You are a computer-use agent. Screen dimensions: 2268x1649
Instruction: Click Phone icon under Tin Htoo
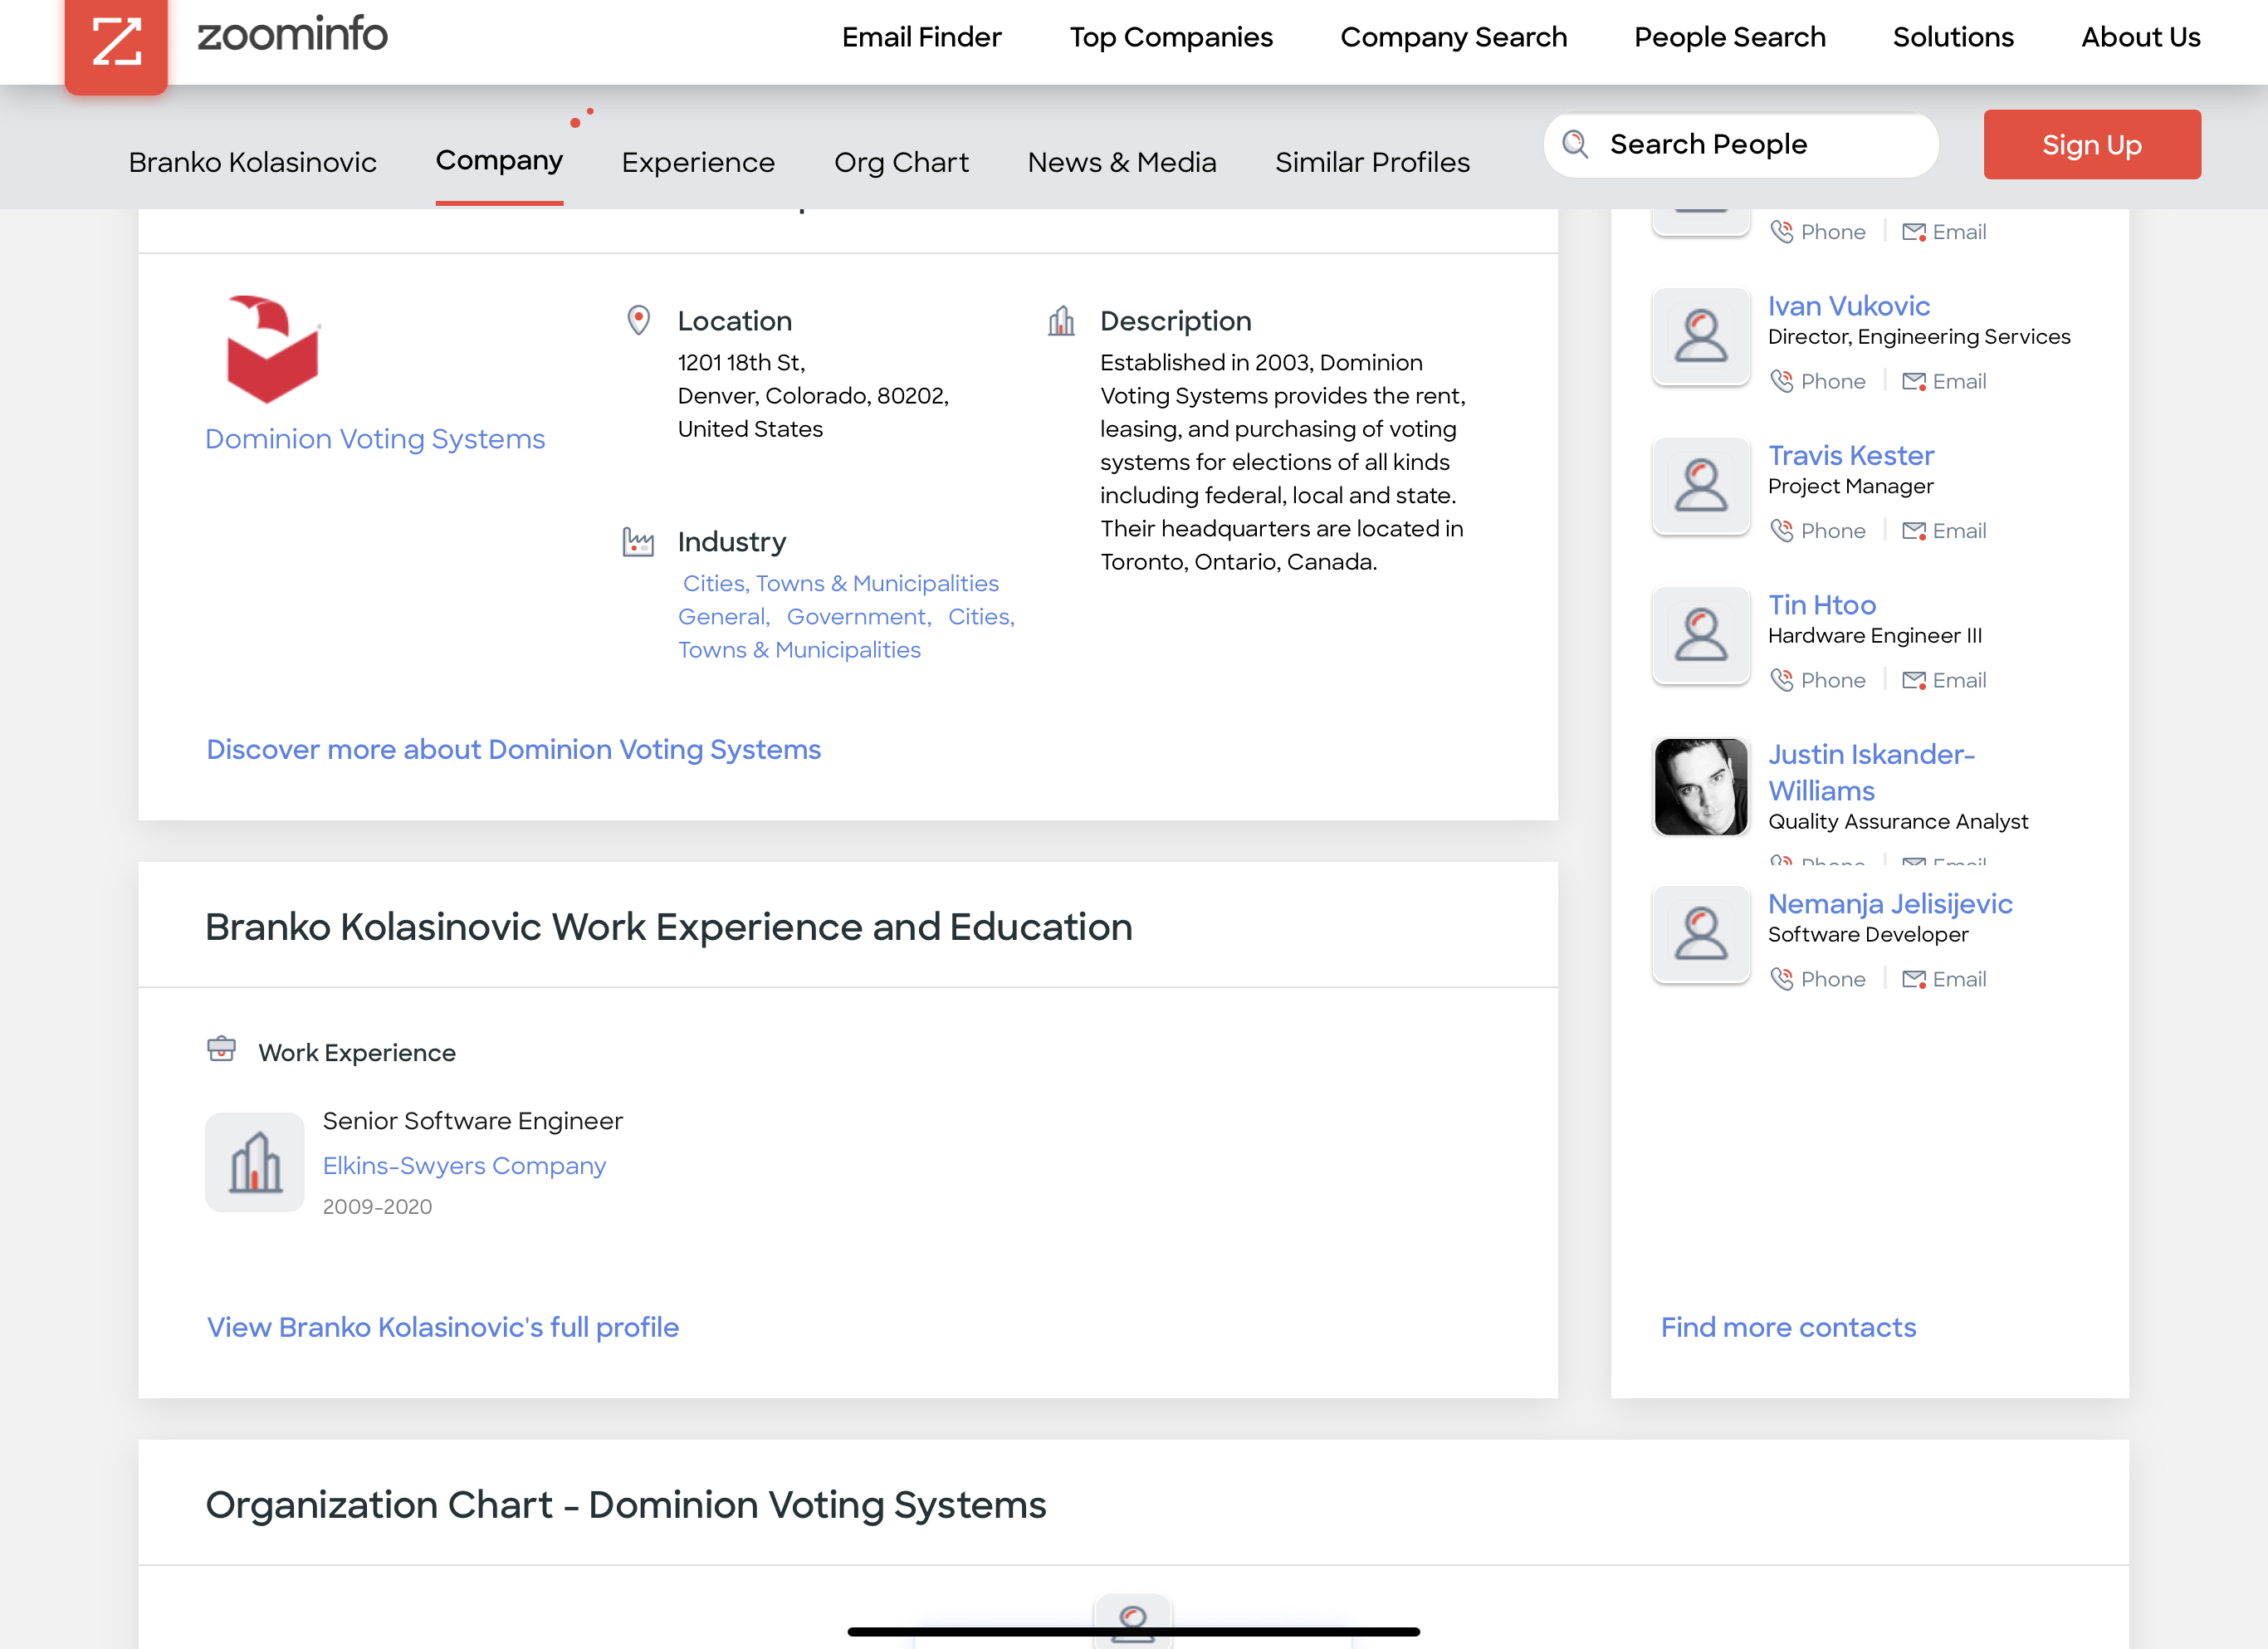(x=1781, y=680)
